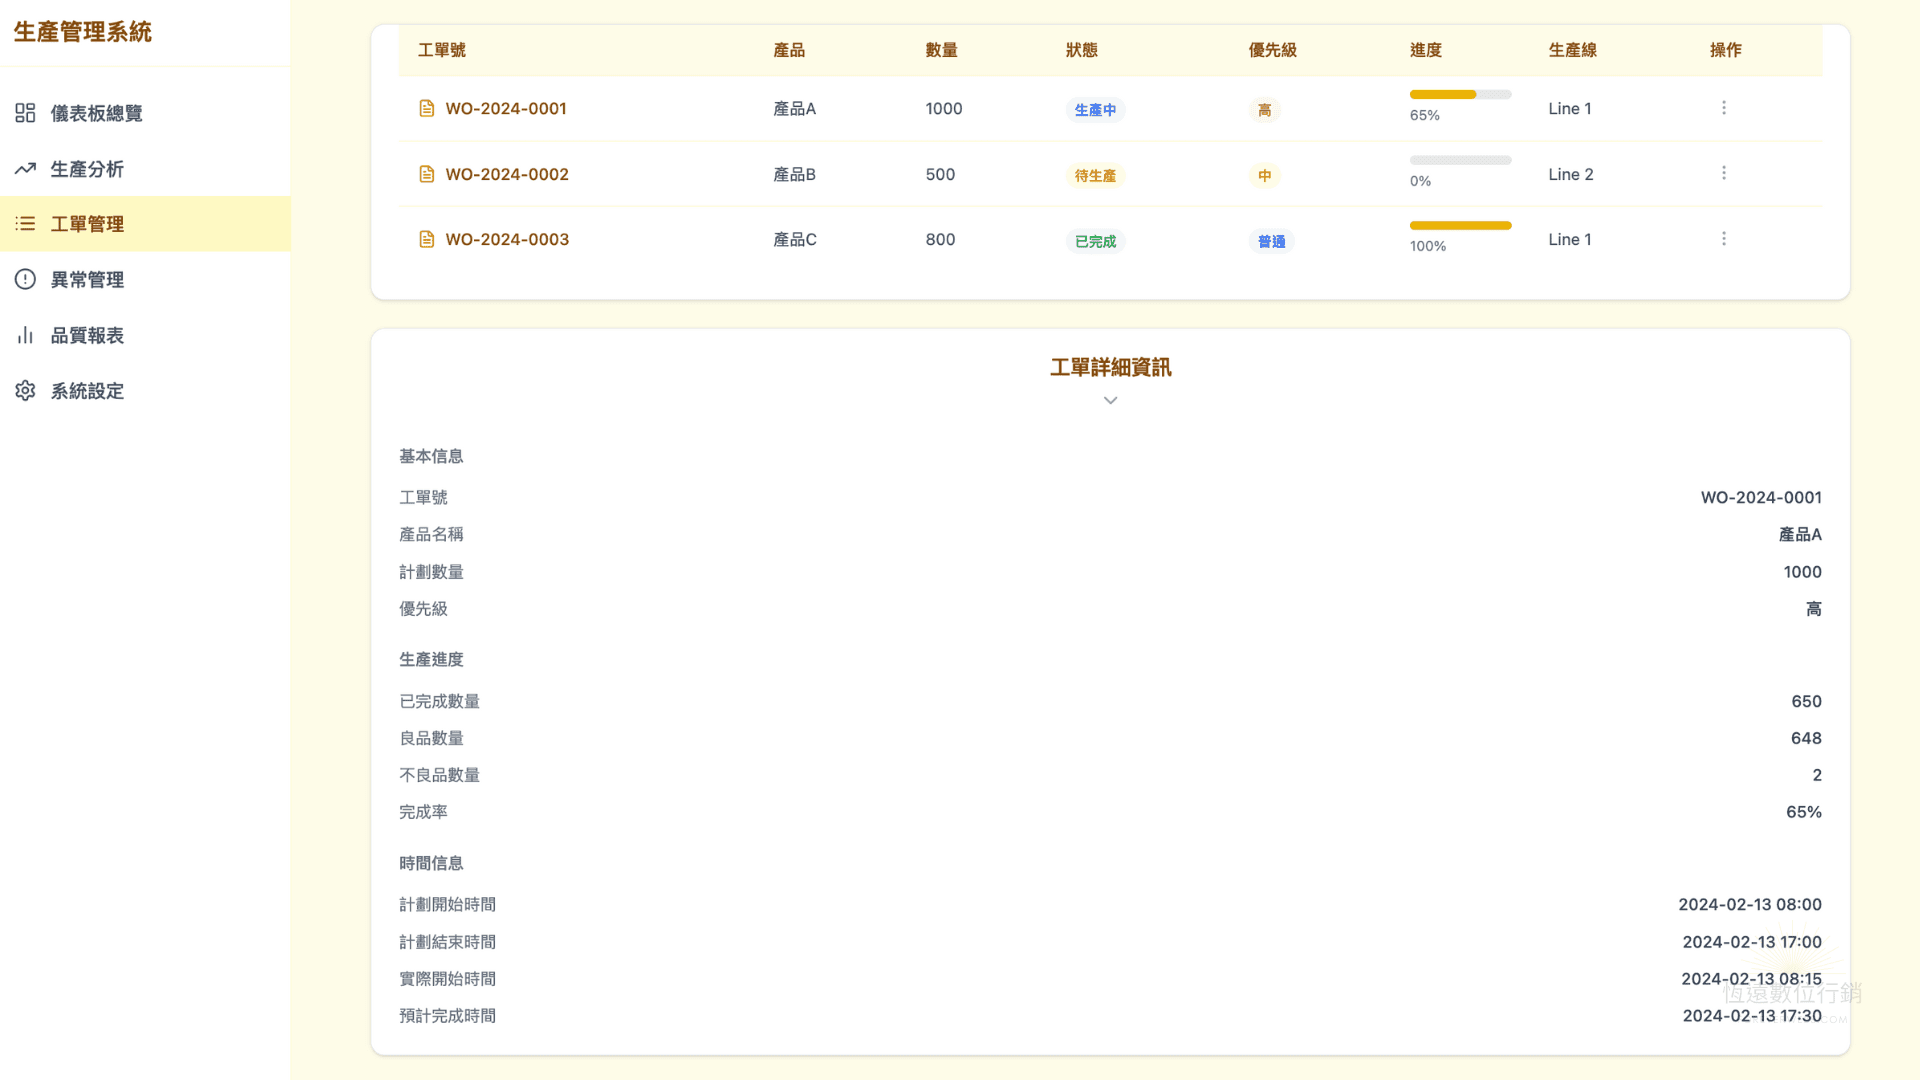Toggle the 生產中 status badge

click(x=1095, y=110)
